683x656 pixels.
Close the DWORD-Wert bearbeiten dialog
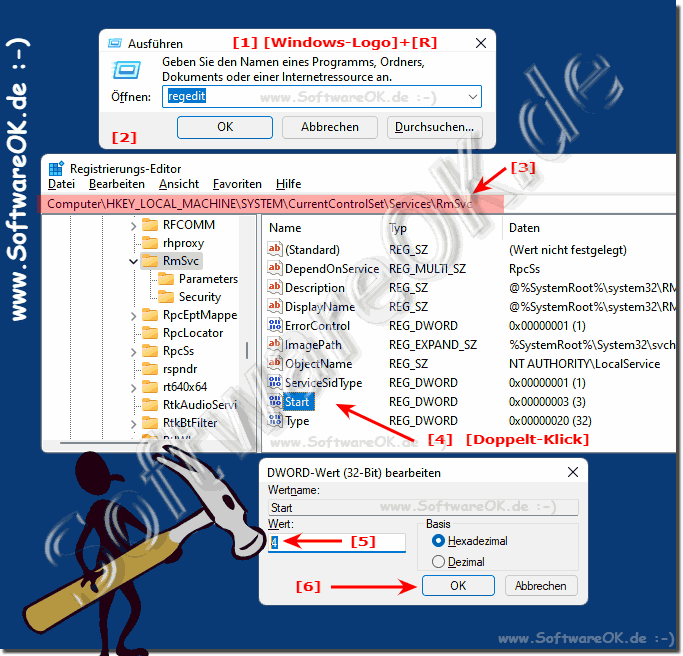pyautogui.click(x=573, y=472)
